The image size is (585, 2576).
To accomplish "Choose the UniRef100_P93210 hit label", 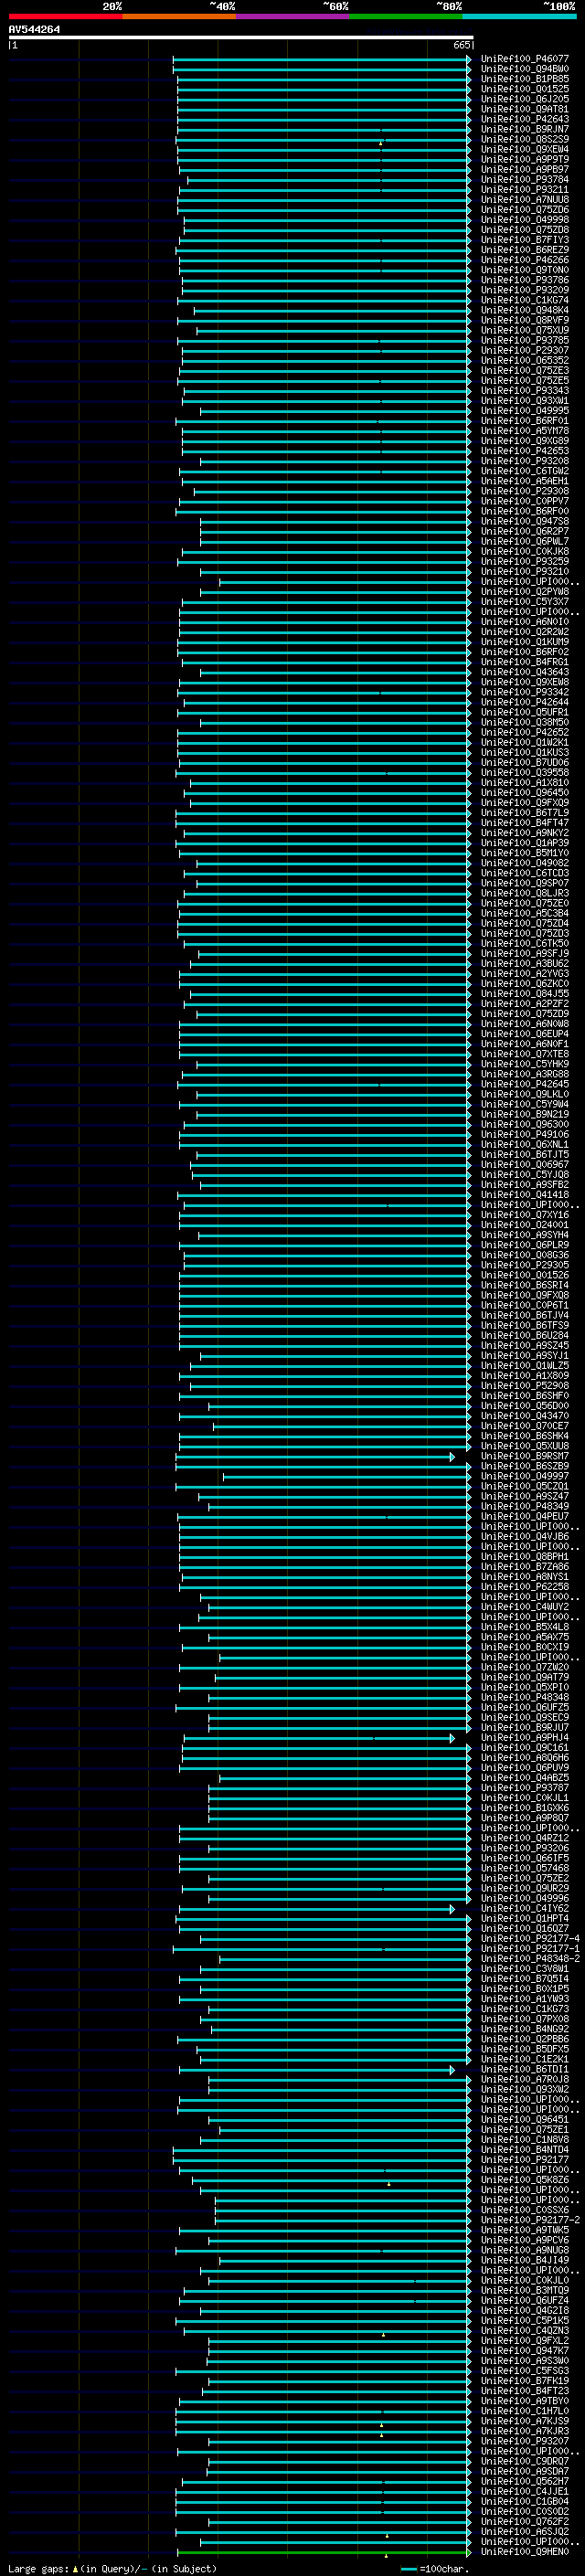I will click(525, 572).
